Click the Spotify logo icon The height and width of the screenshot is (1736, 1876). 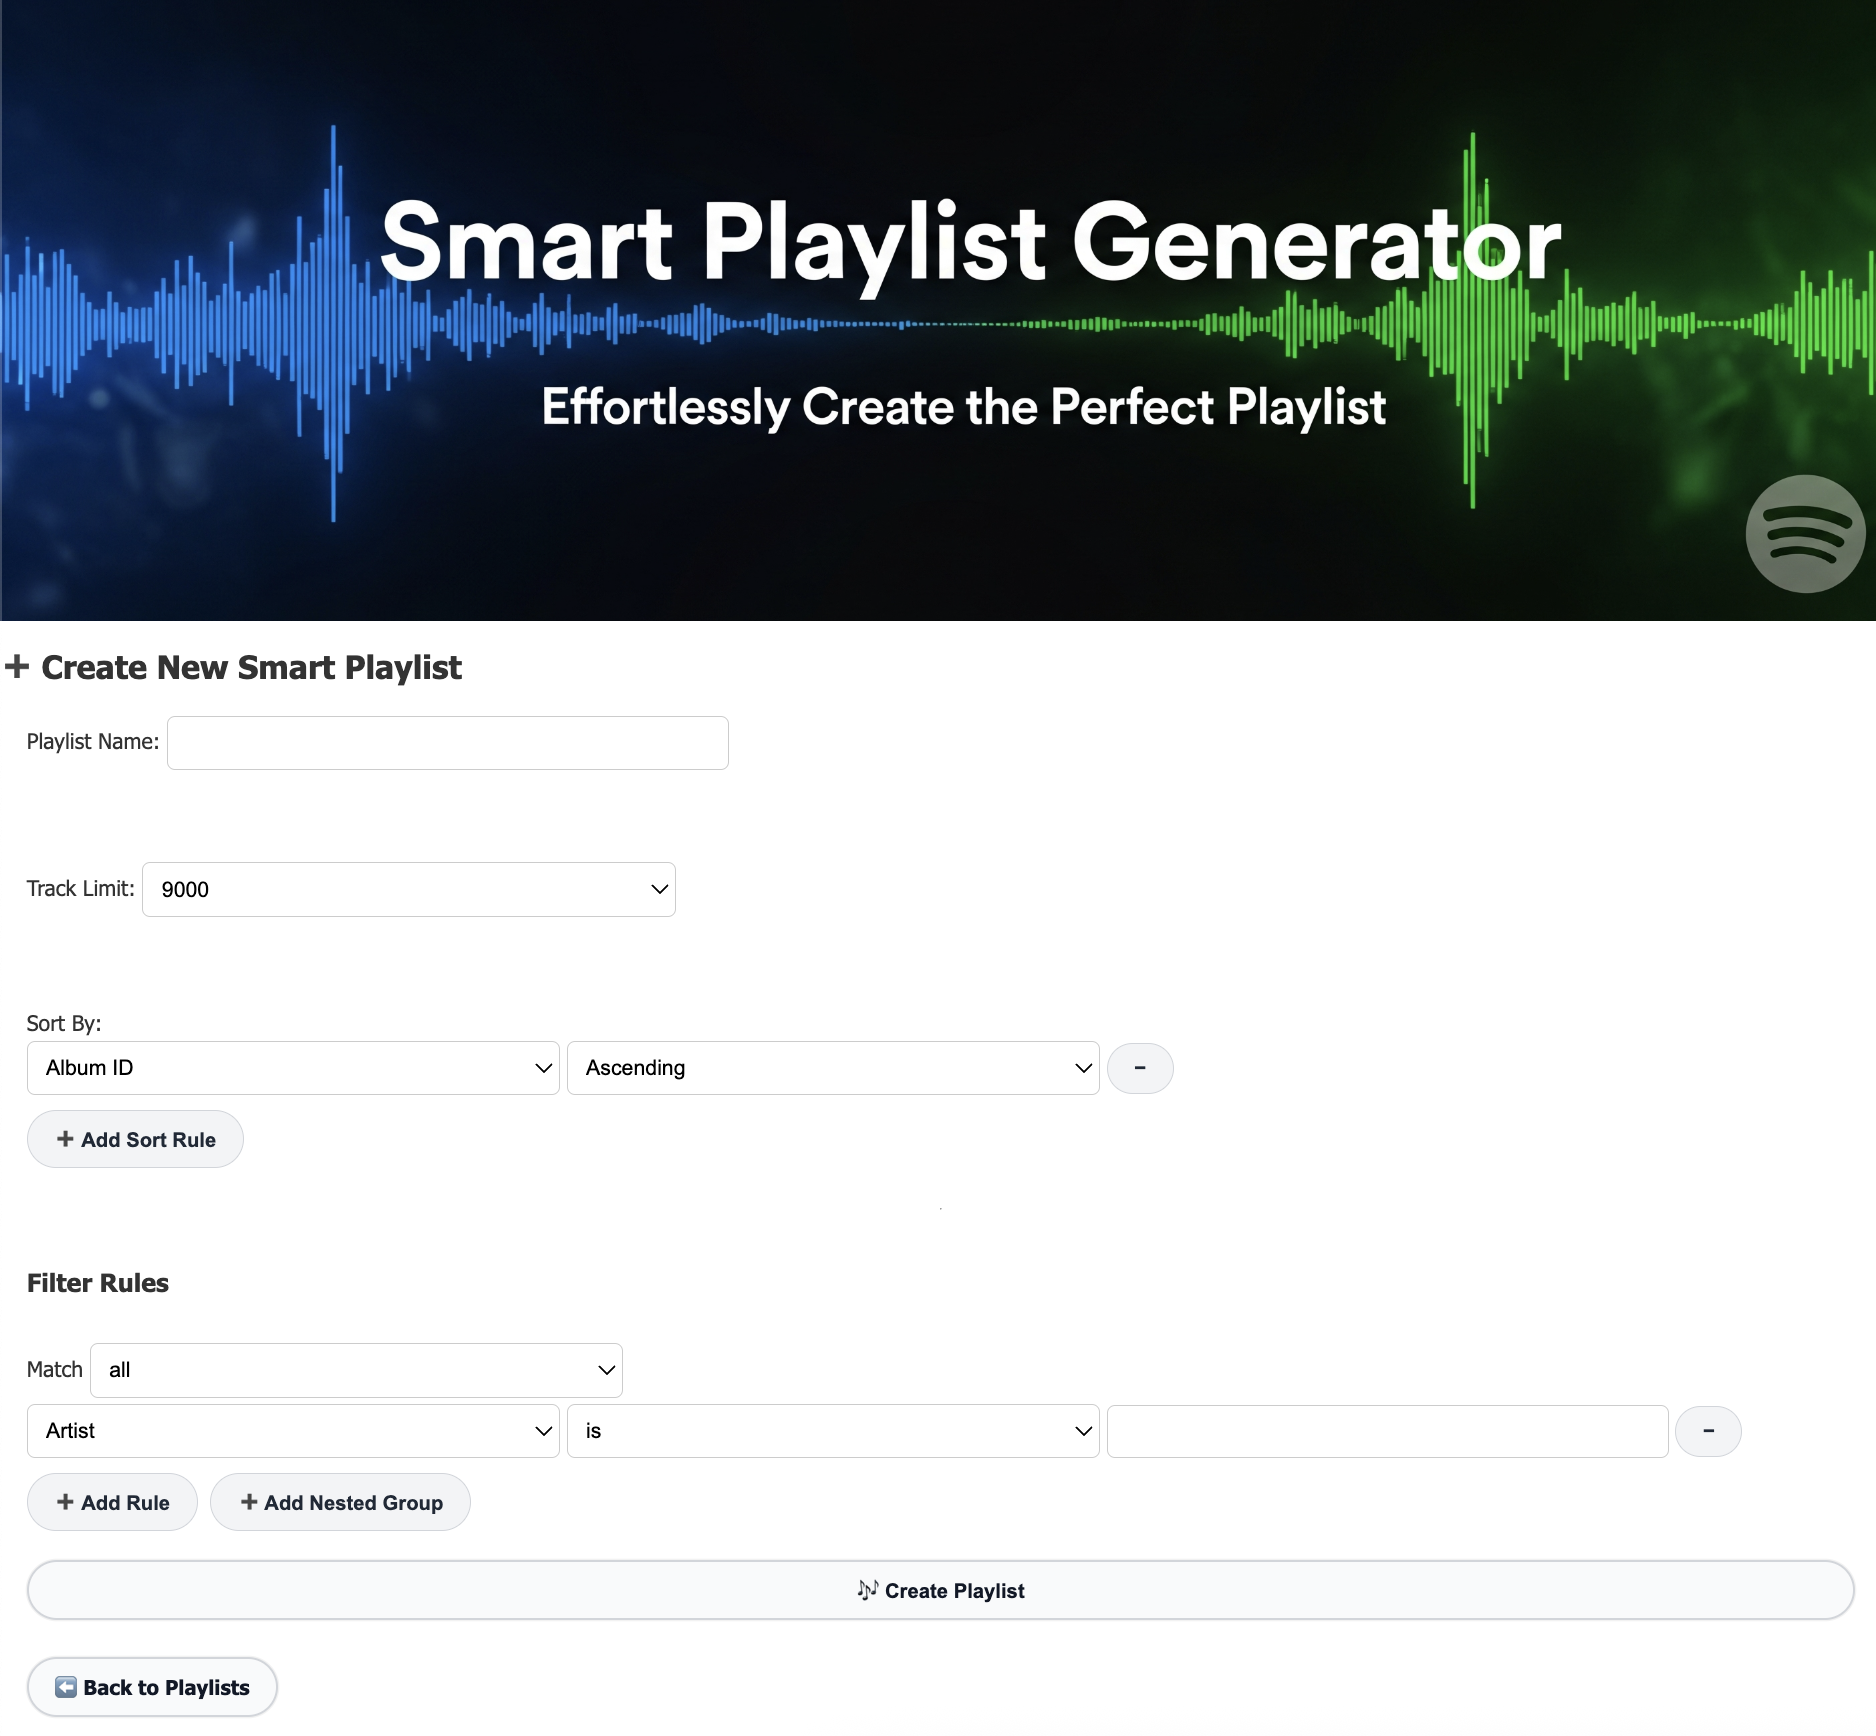click(1803, 534)
